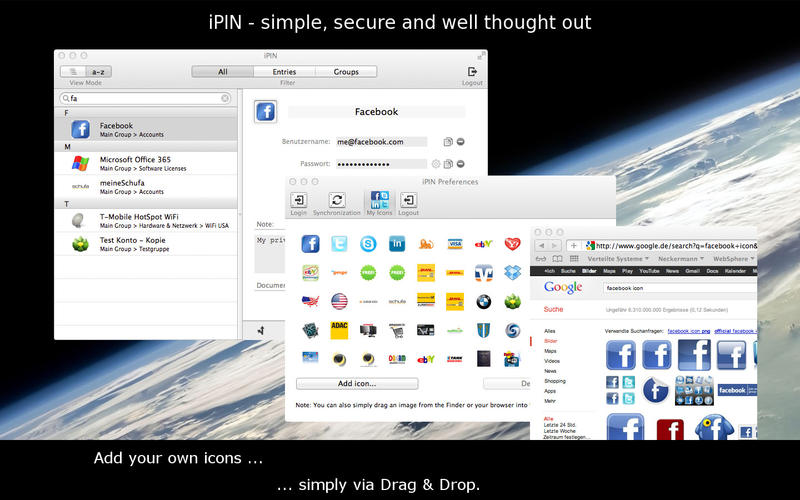Remove the Benutzername field with minus icon
Image resolution: width=800 pixels, height=500 pixels.
(x=461, y=142)
